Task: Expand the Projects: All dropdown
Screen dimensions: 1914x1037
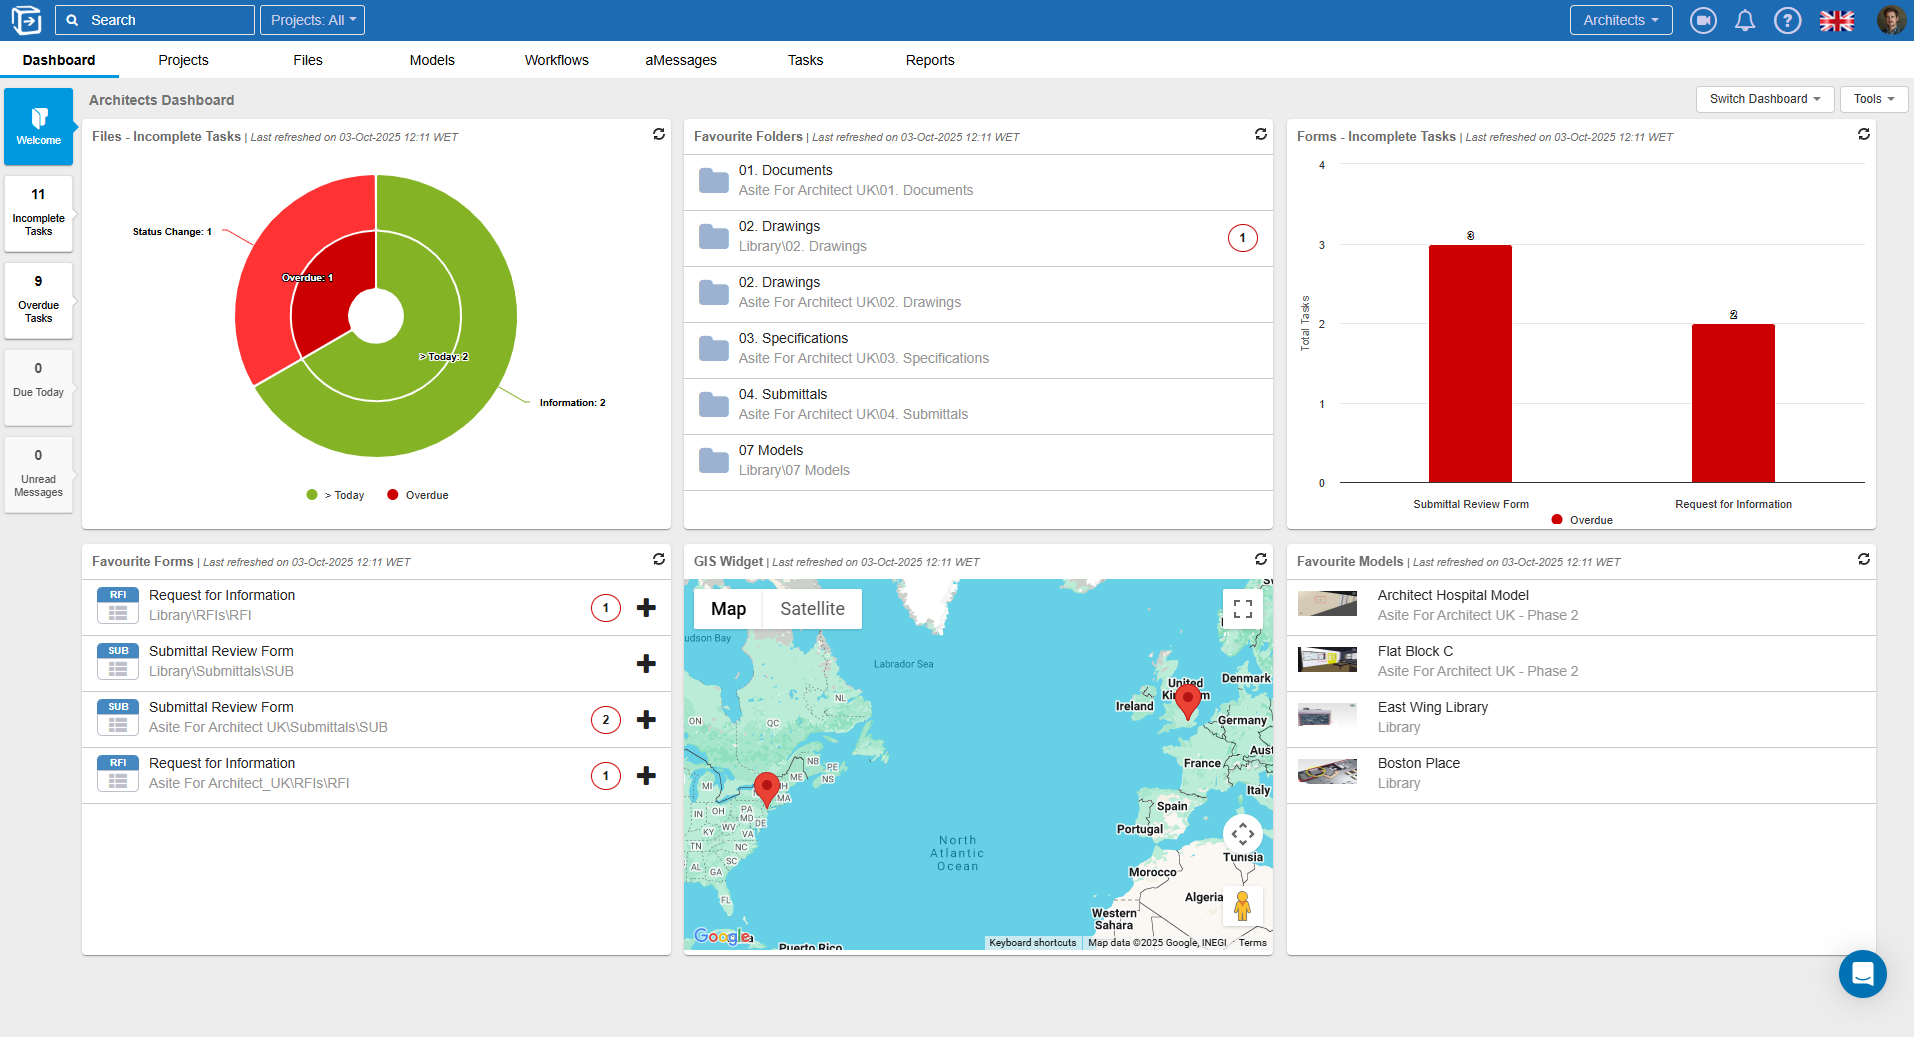Action: [312, 20]
